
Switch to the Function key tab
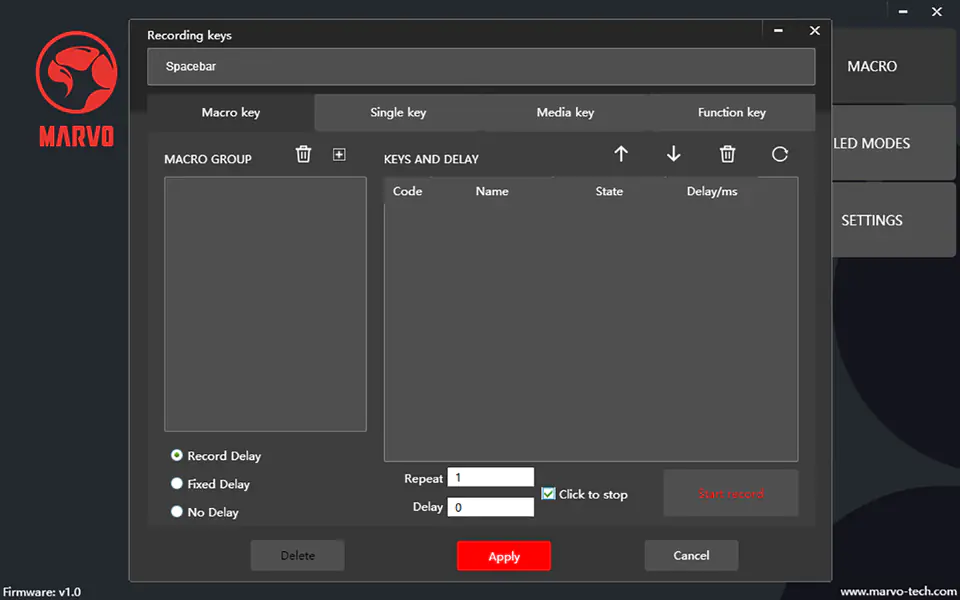732,112
